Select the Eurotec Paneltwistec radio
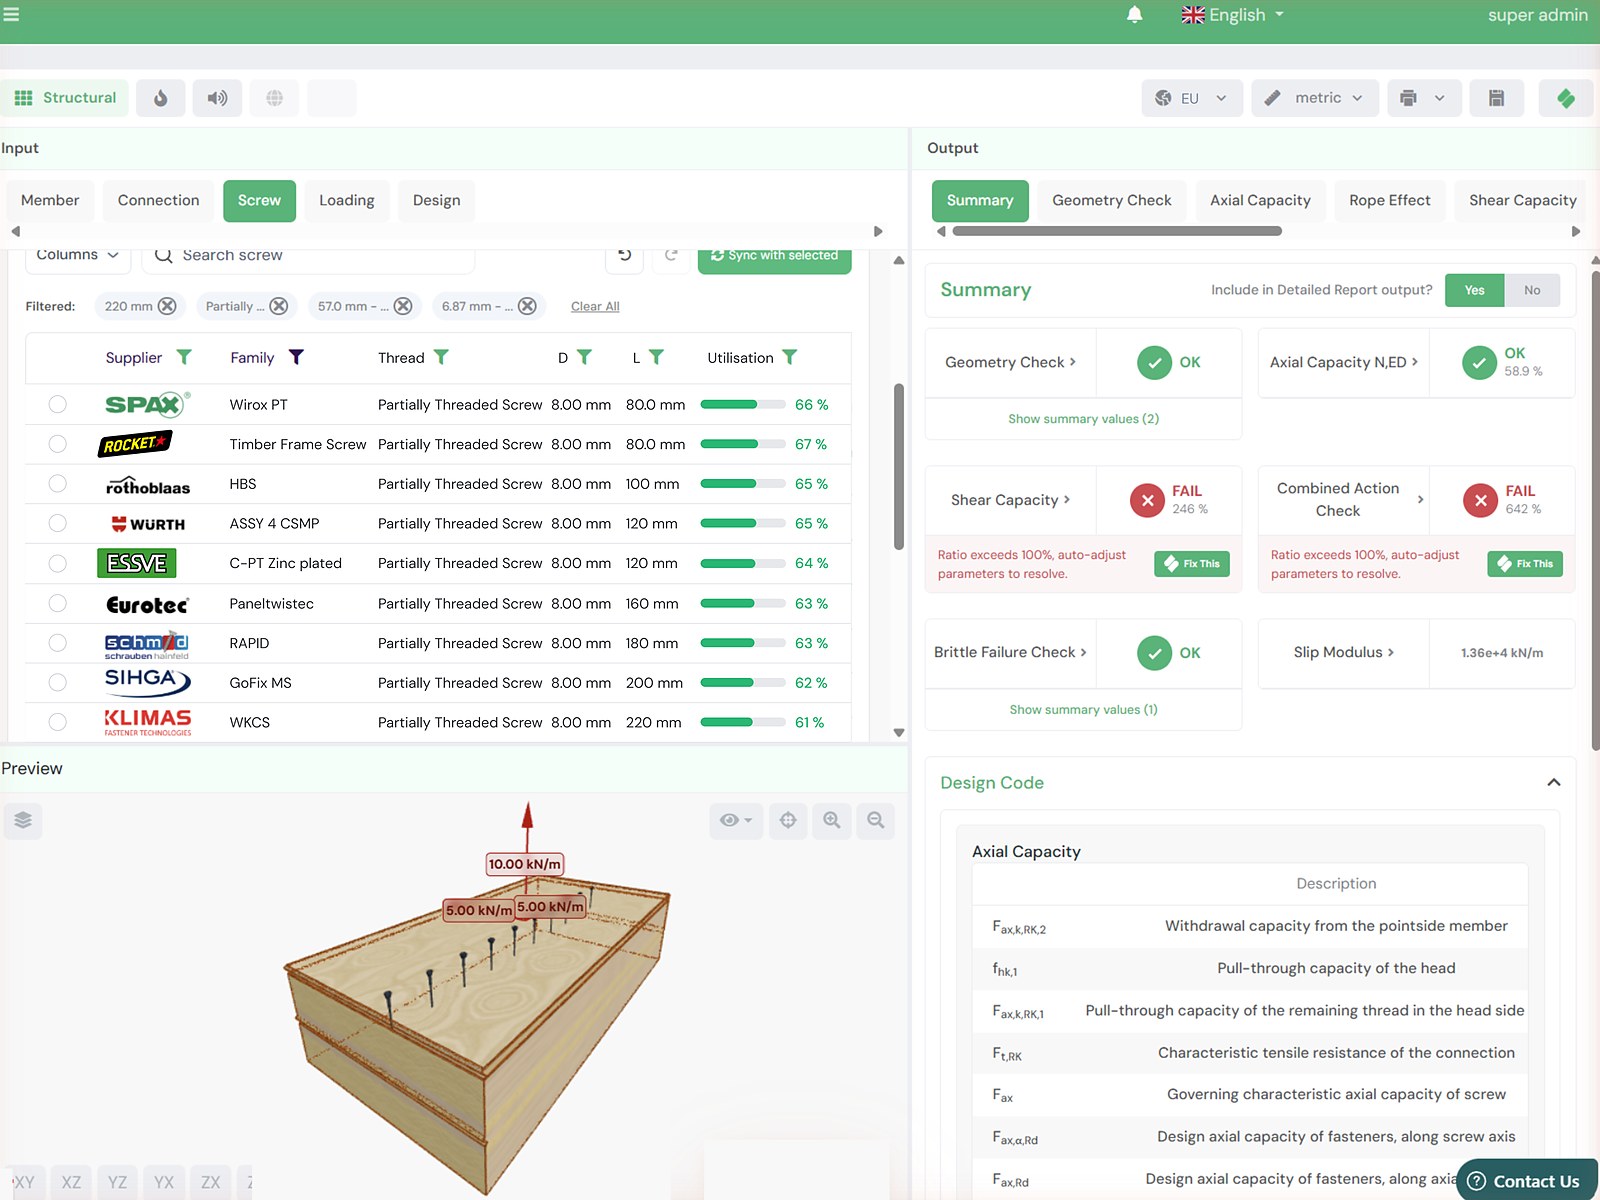 [x=58, y=603]
